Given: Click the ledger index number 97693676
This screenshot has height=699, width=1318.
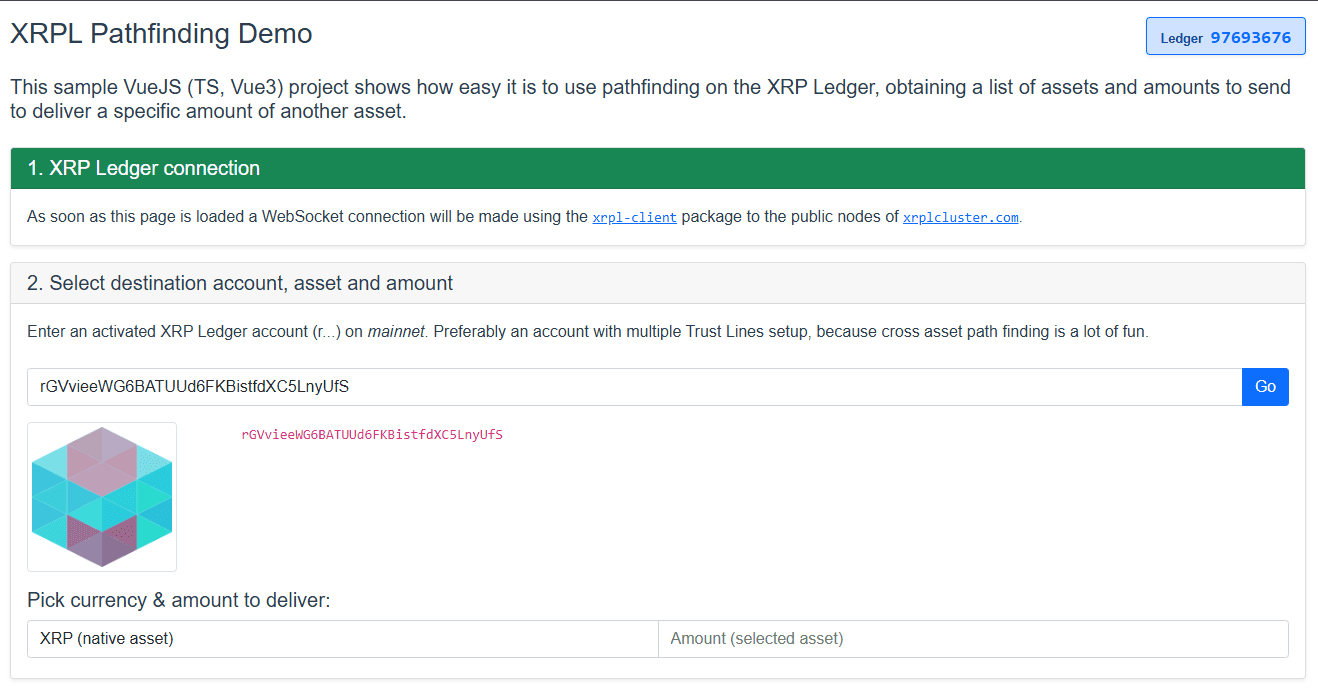Looking at the screenshot, I should (1250, 38).
